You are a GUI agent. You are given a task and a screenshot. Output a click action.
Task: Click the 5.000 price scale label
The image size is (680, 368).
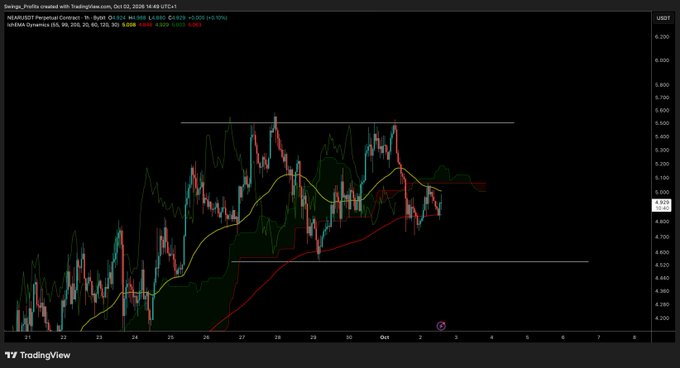point(662,192)
